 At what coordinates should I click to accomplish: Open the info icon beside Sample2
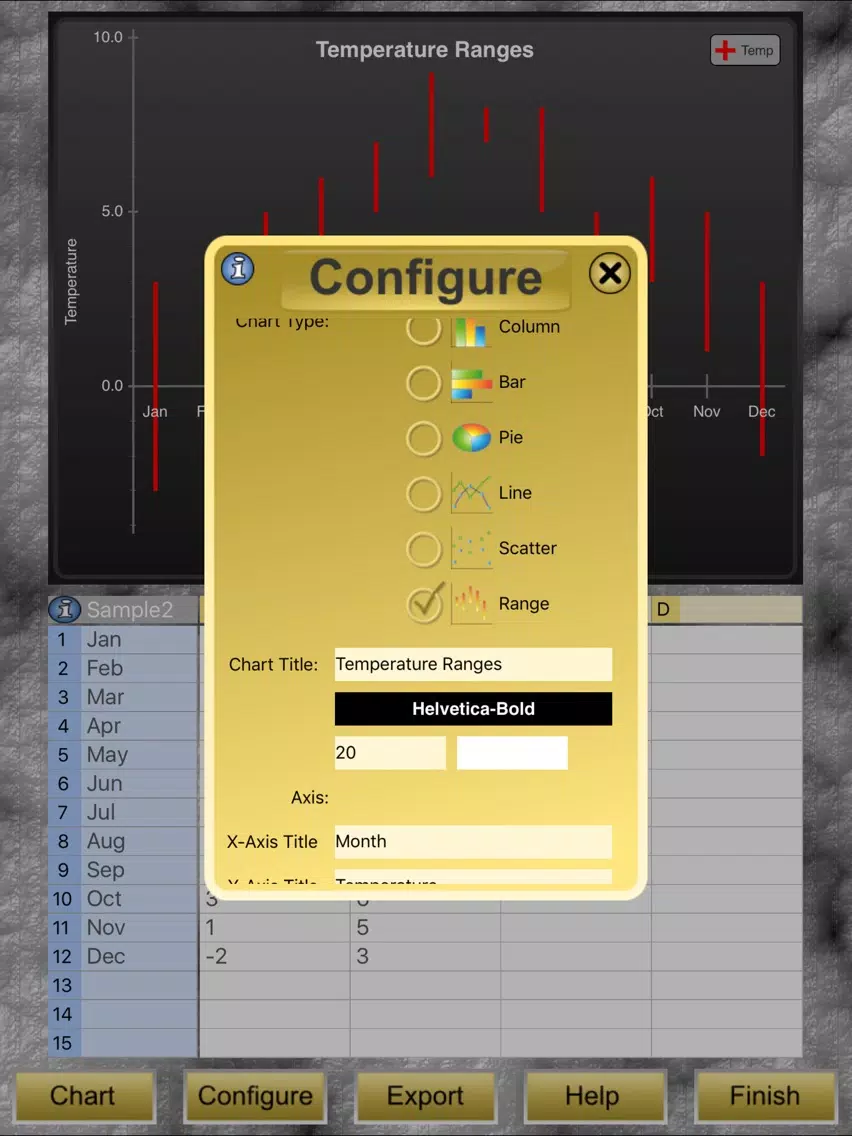point(64,609)
